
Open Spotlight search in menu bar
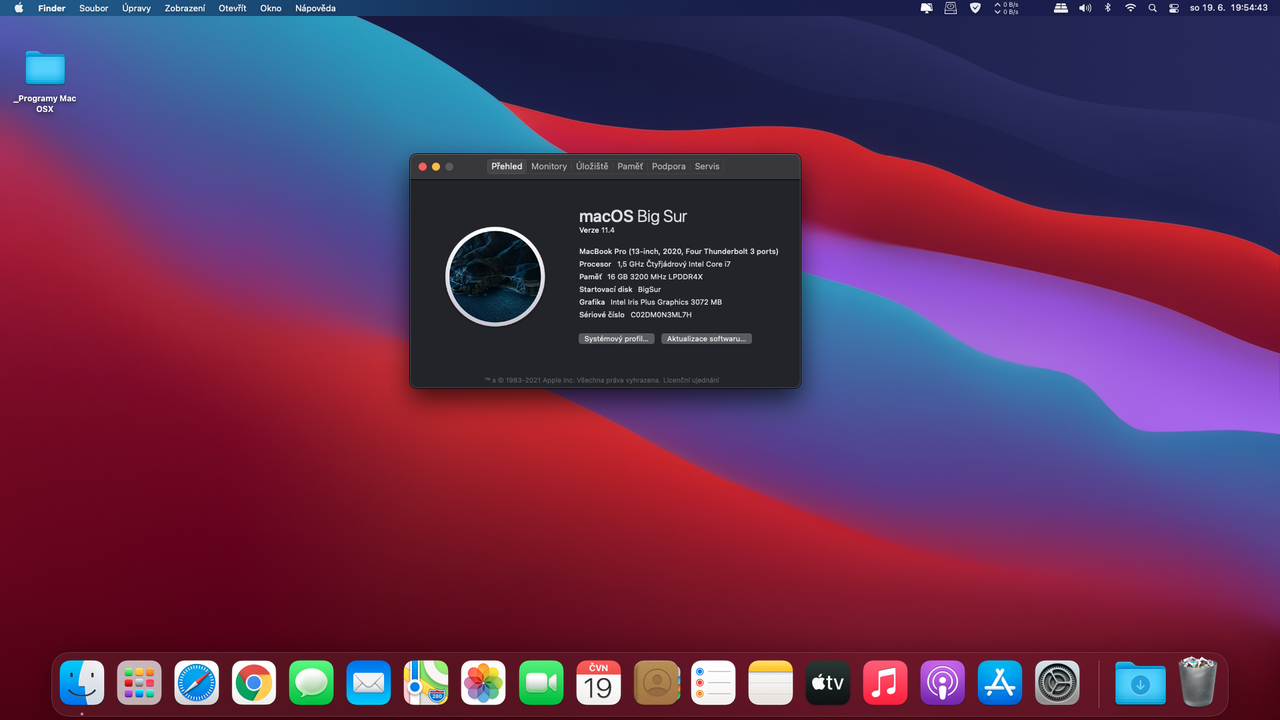click(1152, 8)
